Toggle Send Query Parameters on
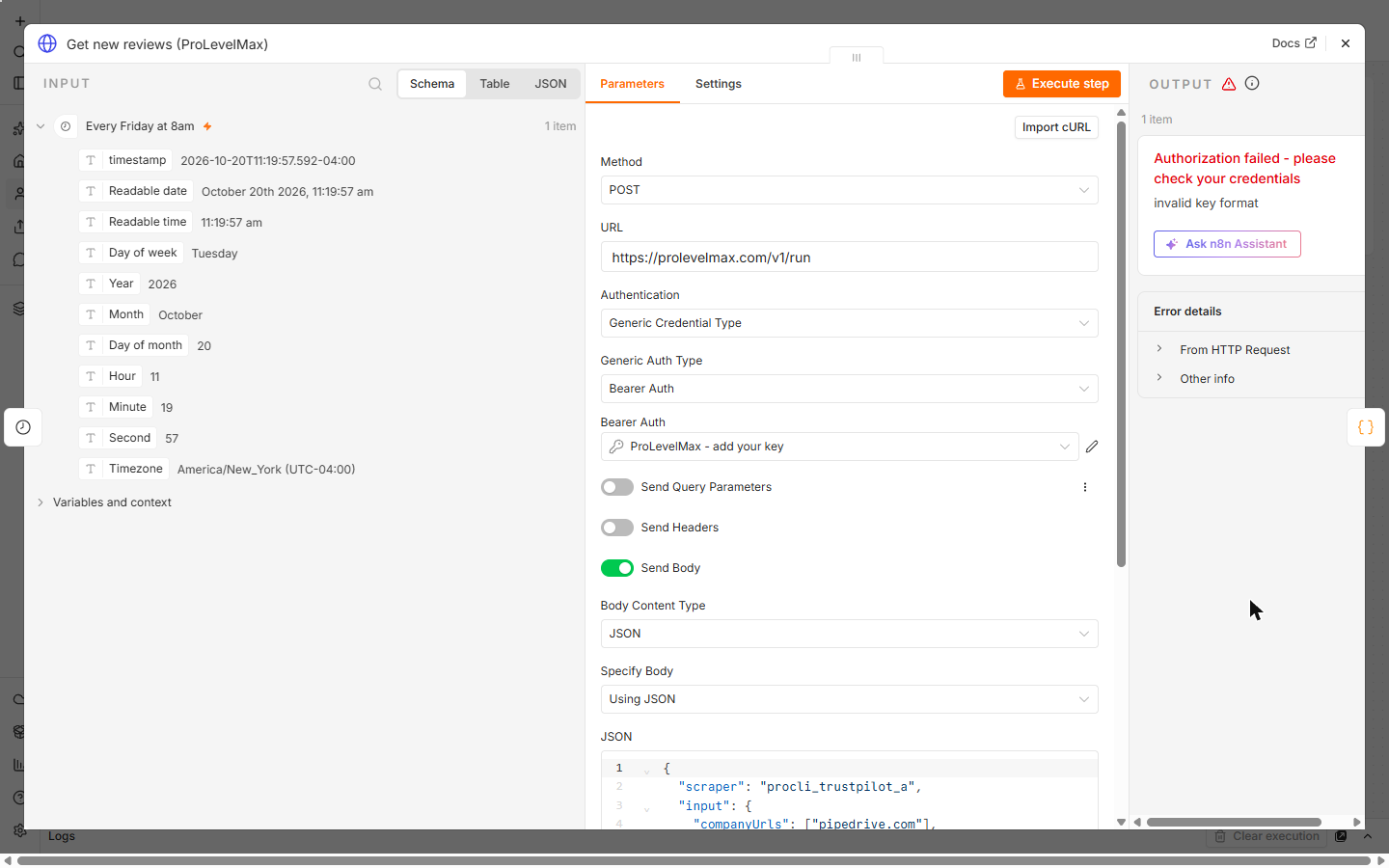 click(x=617, y=487)
